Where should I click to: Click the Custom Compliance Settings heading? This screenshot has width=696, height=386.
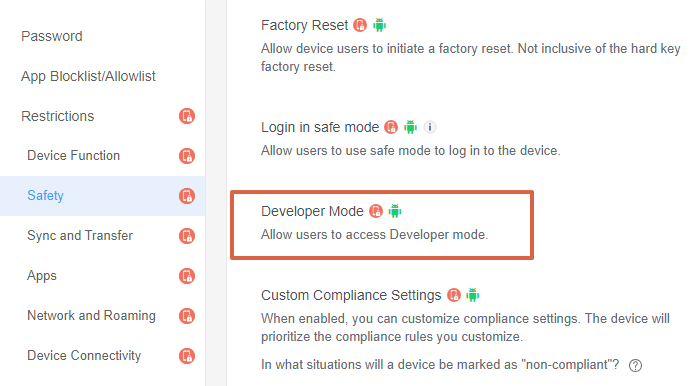351,295
